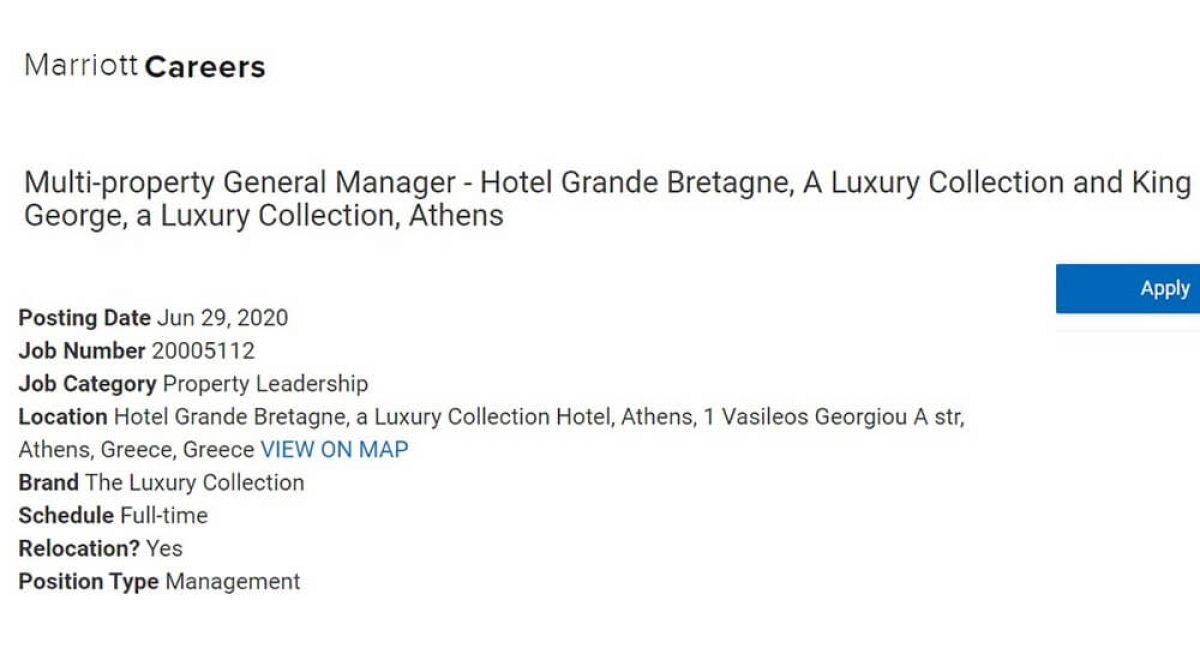
Task: Click the Relocation? label
Action: (79, 549)
